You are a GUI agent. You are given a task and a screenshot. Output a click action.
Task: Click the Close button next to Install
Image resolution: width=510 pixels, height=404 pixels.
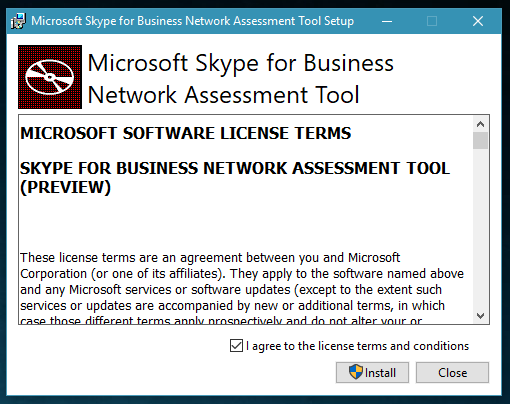coord(452,372)
